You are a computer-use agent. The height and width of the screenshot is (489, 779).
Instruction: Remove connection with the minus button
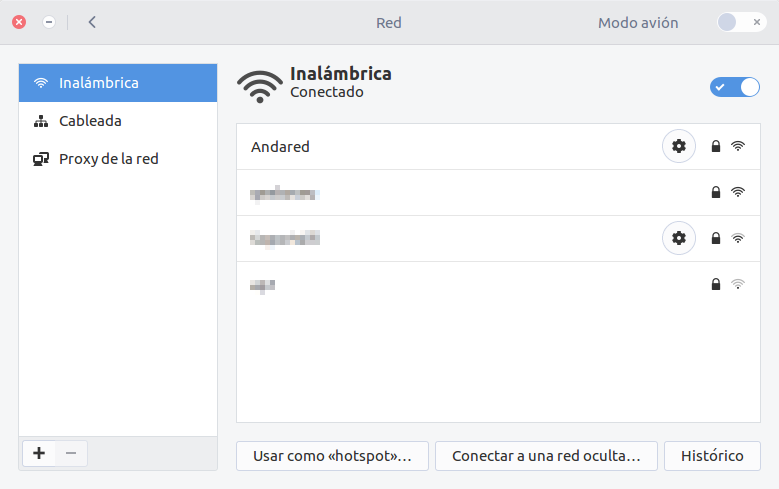click(x=71, y=453)
